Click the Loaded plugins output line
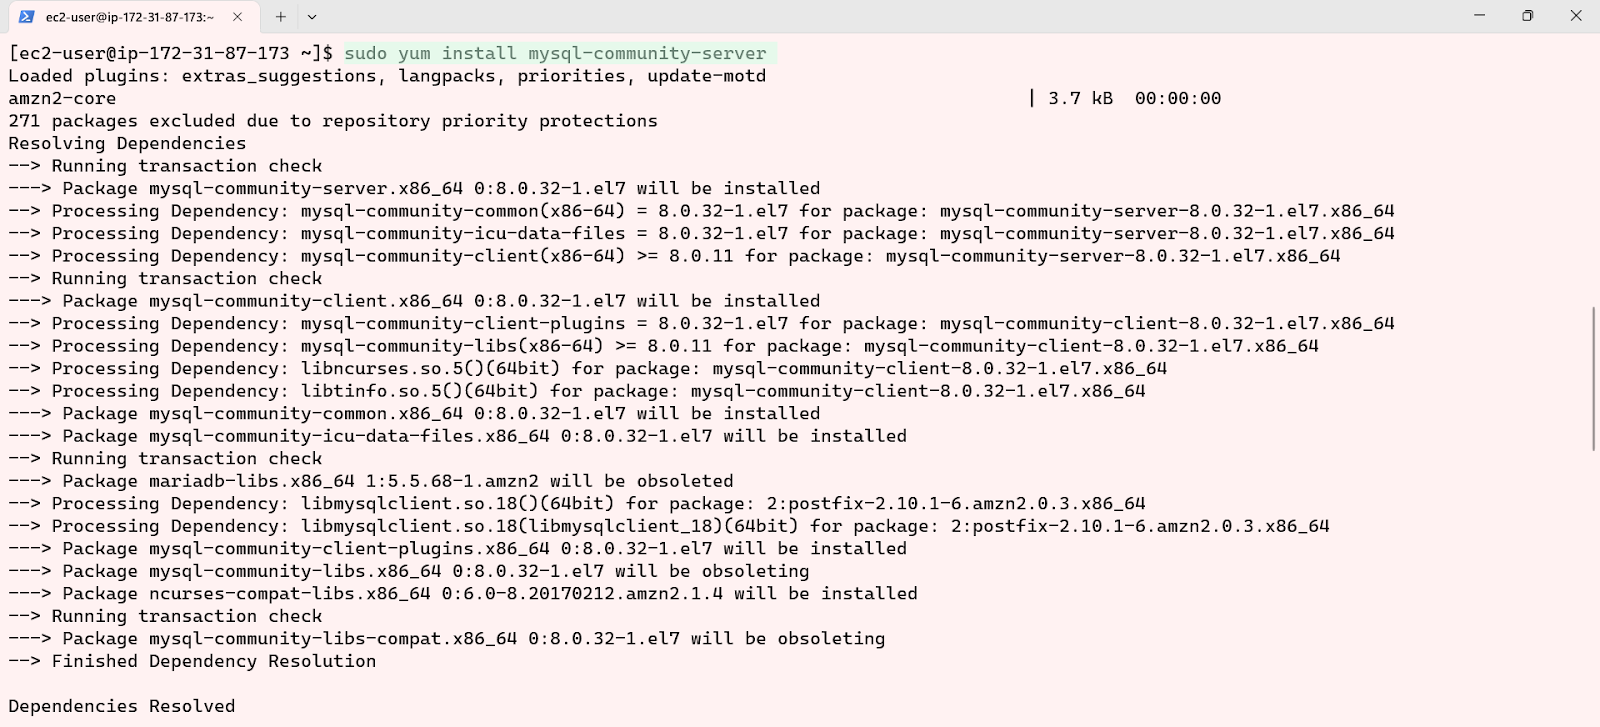This screenshot has height=727, width=1600. (387, 76)
